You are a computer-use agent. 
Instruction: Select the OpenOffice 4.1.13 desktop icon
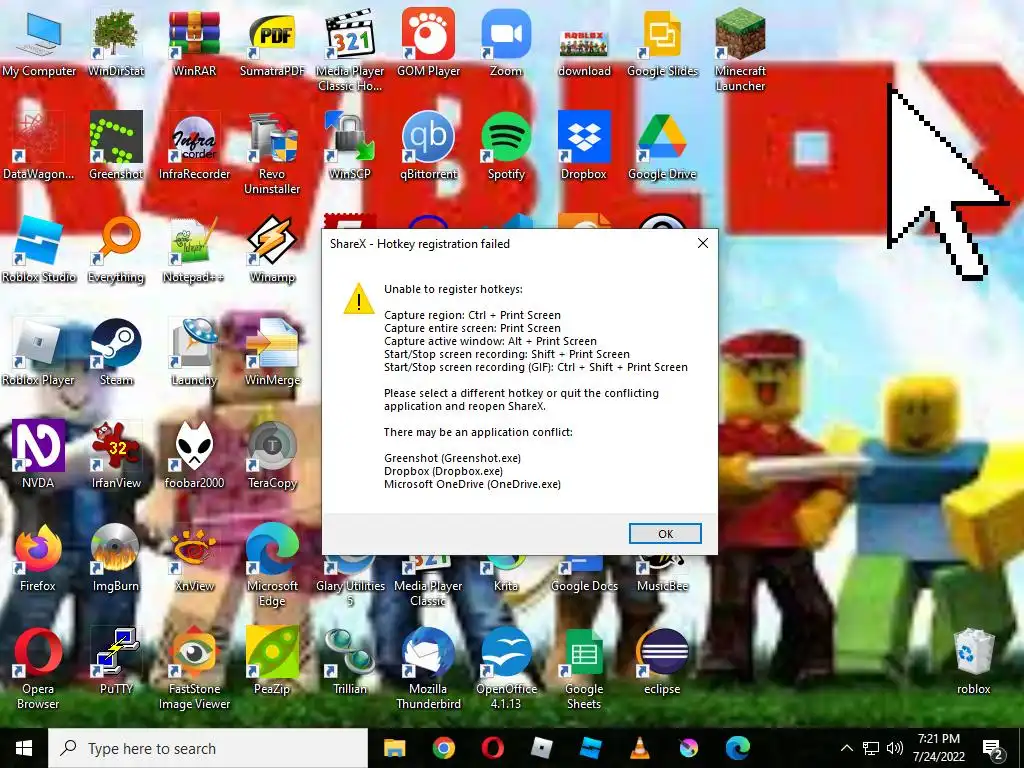pos(506,668)
